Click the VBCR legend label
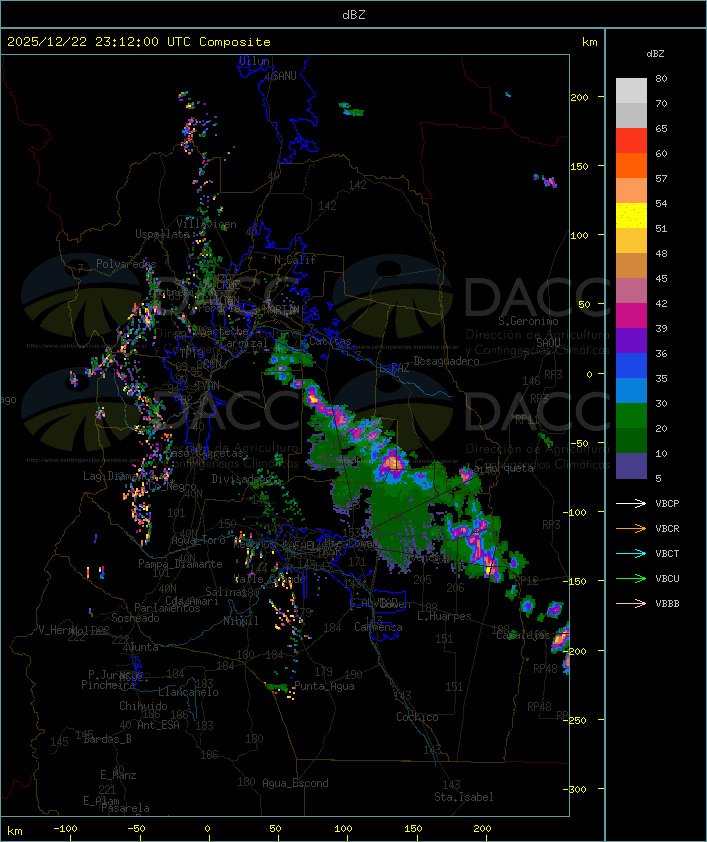 pos(667,528)
